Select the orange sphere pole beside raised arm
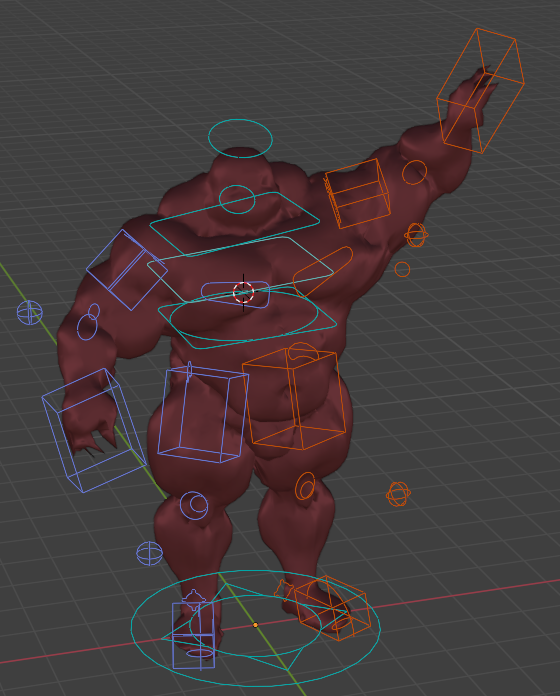 [x=416, y=235]
